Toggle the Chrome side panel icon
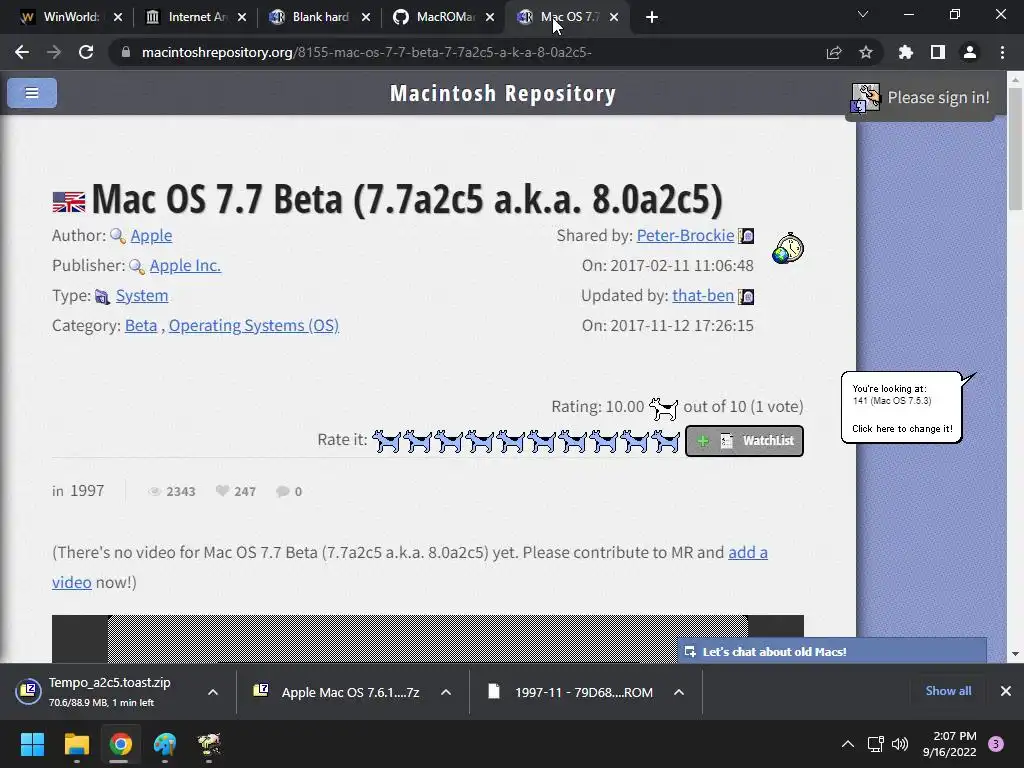The image size is (1024, 768). 938,52
